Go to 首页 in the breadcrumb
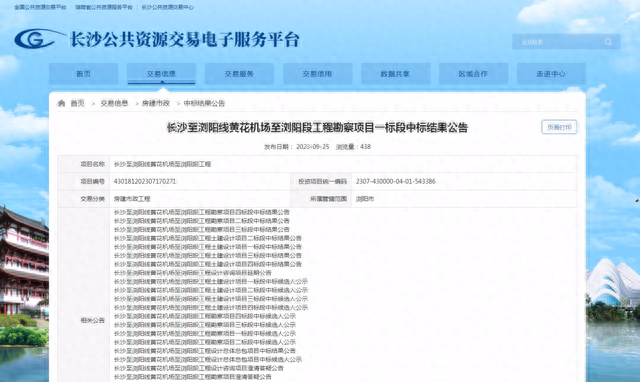 pyautogui.click(x=78, y=103)
